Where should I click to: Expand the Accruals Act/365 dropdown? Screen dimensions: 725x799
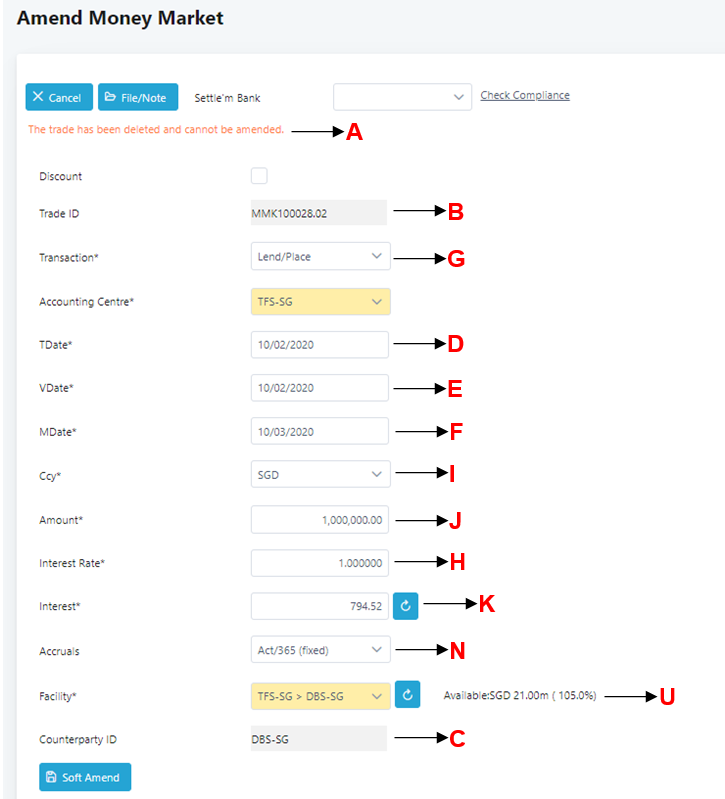tap(320, 651)
